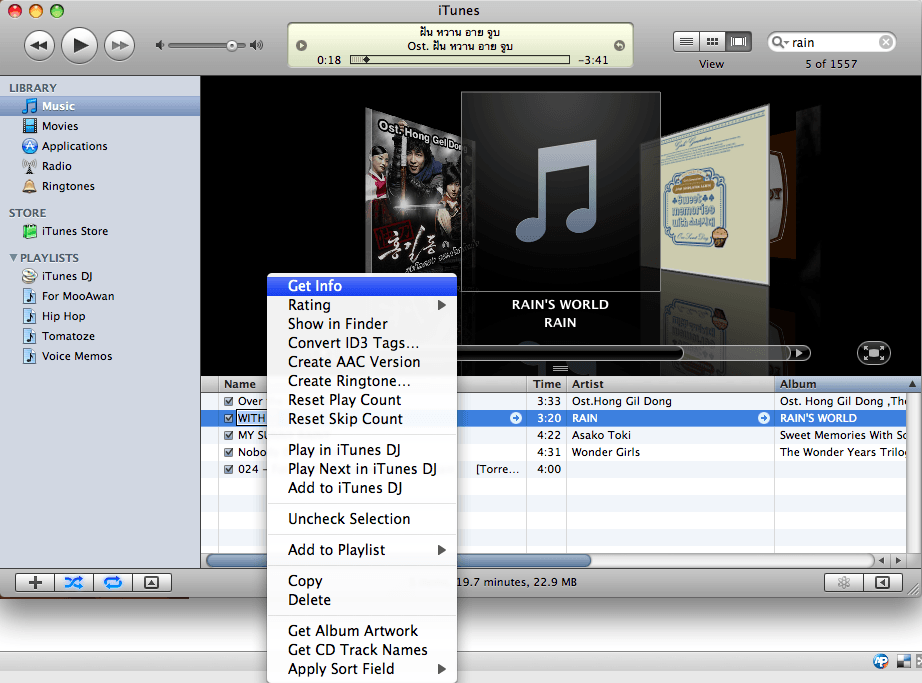Choose Play in iTunes DJ
The image size is (922, 683).
click(362, 450)
